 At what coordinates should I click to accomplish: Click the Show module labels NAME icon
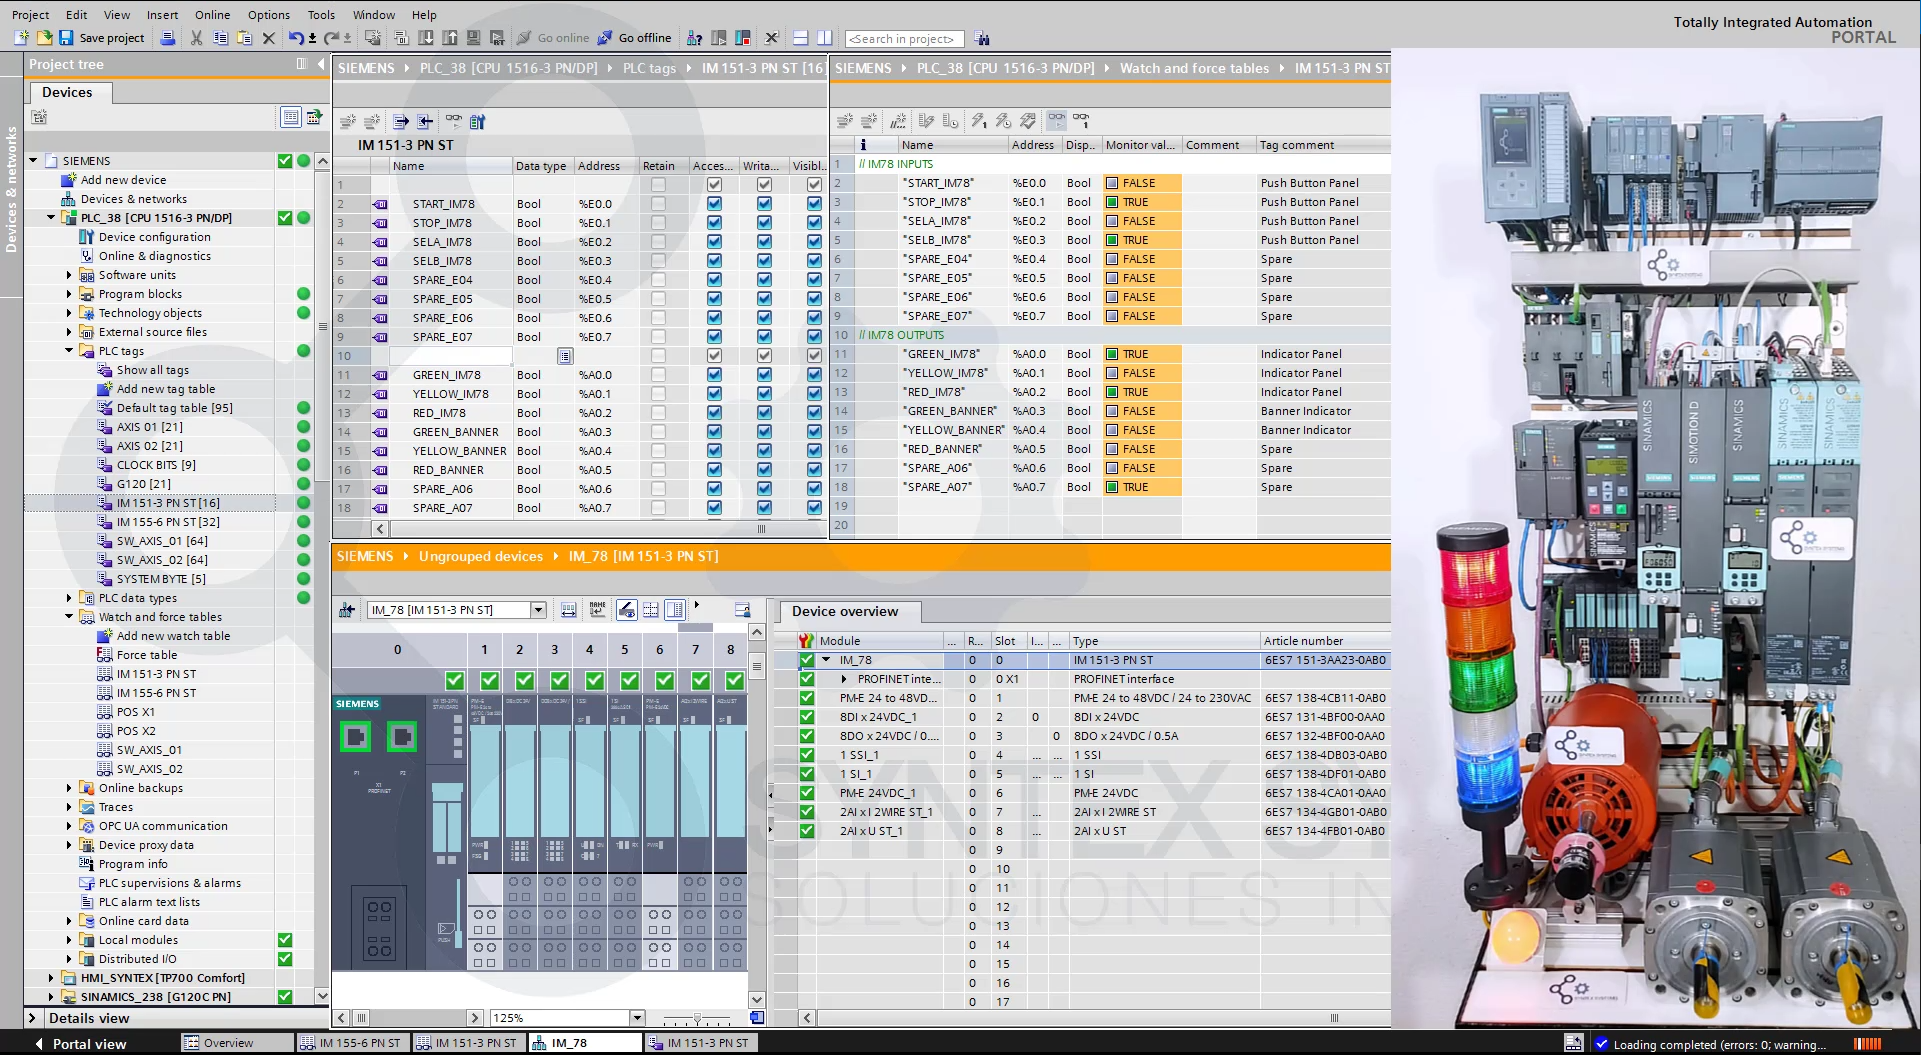pos(598,609)
